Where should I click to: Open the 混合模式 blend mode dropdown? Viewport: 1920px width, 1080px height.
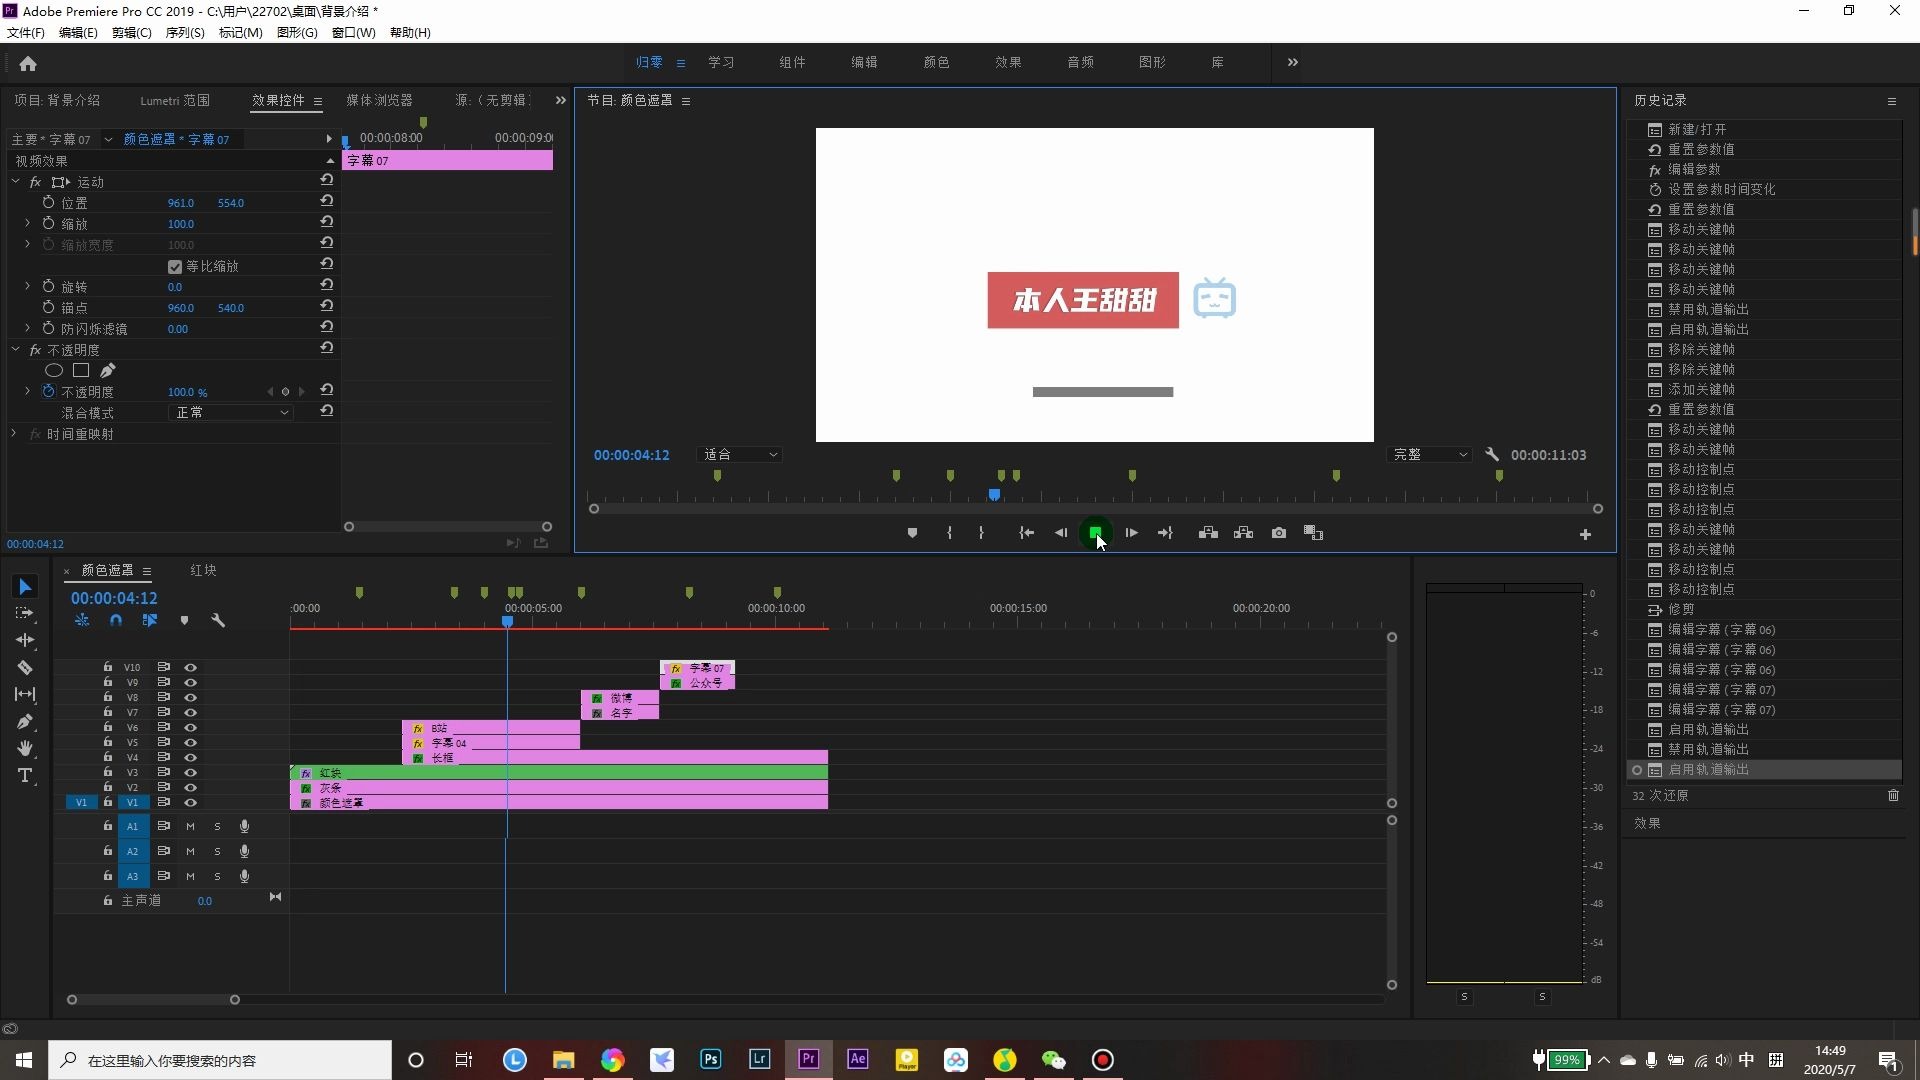tap(231, 413)
